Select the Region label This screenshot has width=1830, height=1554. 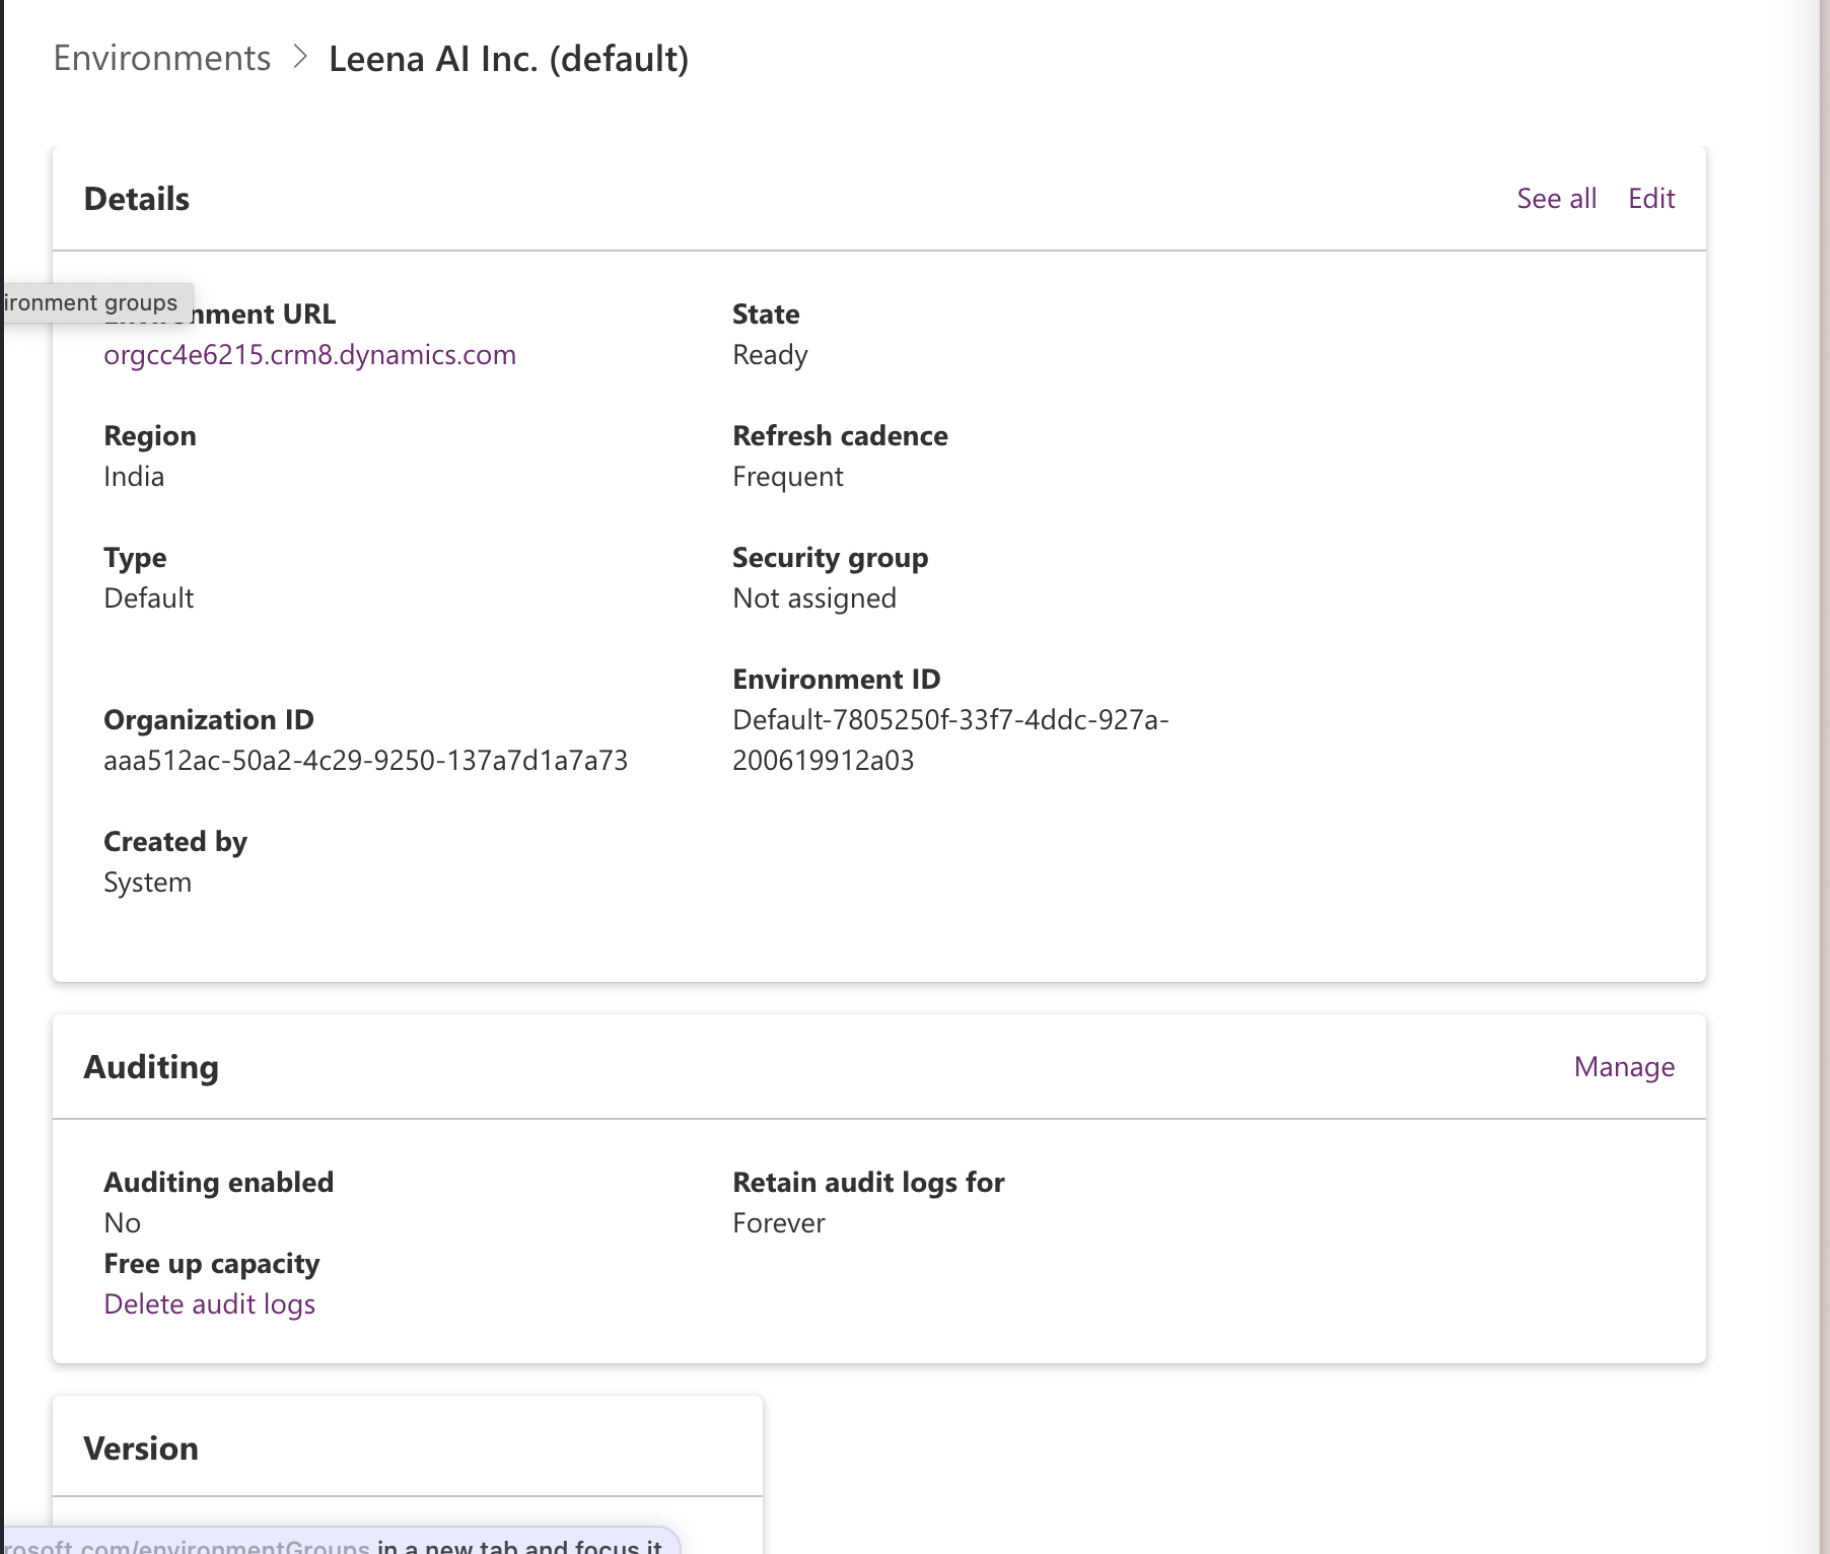coord(150,435)
